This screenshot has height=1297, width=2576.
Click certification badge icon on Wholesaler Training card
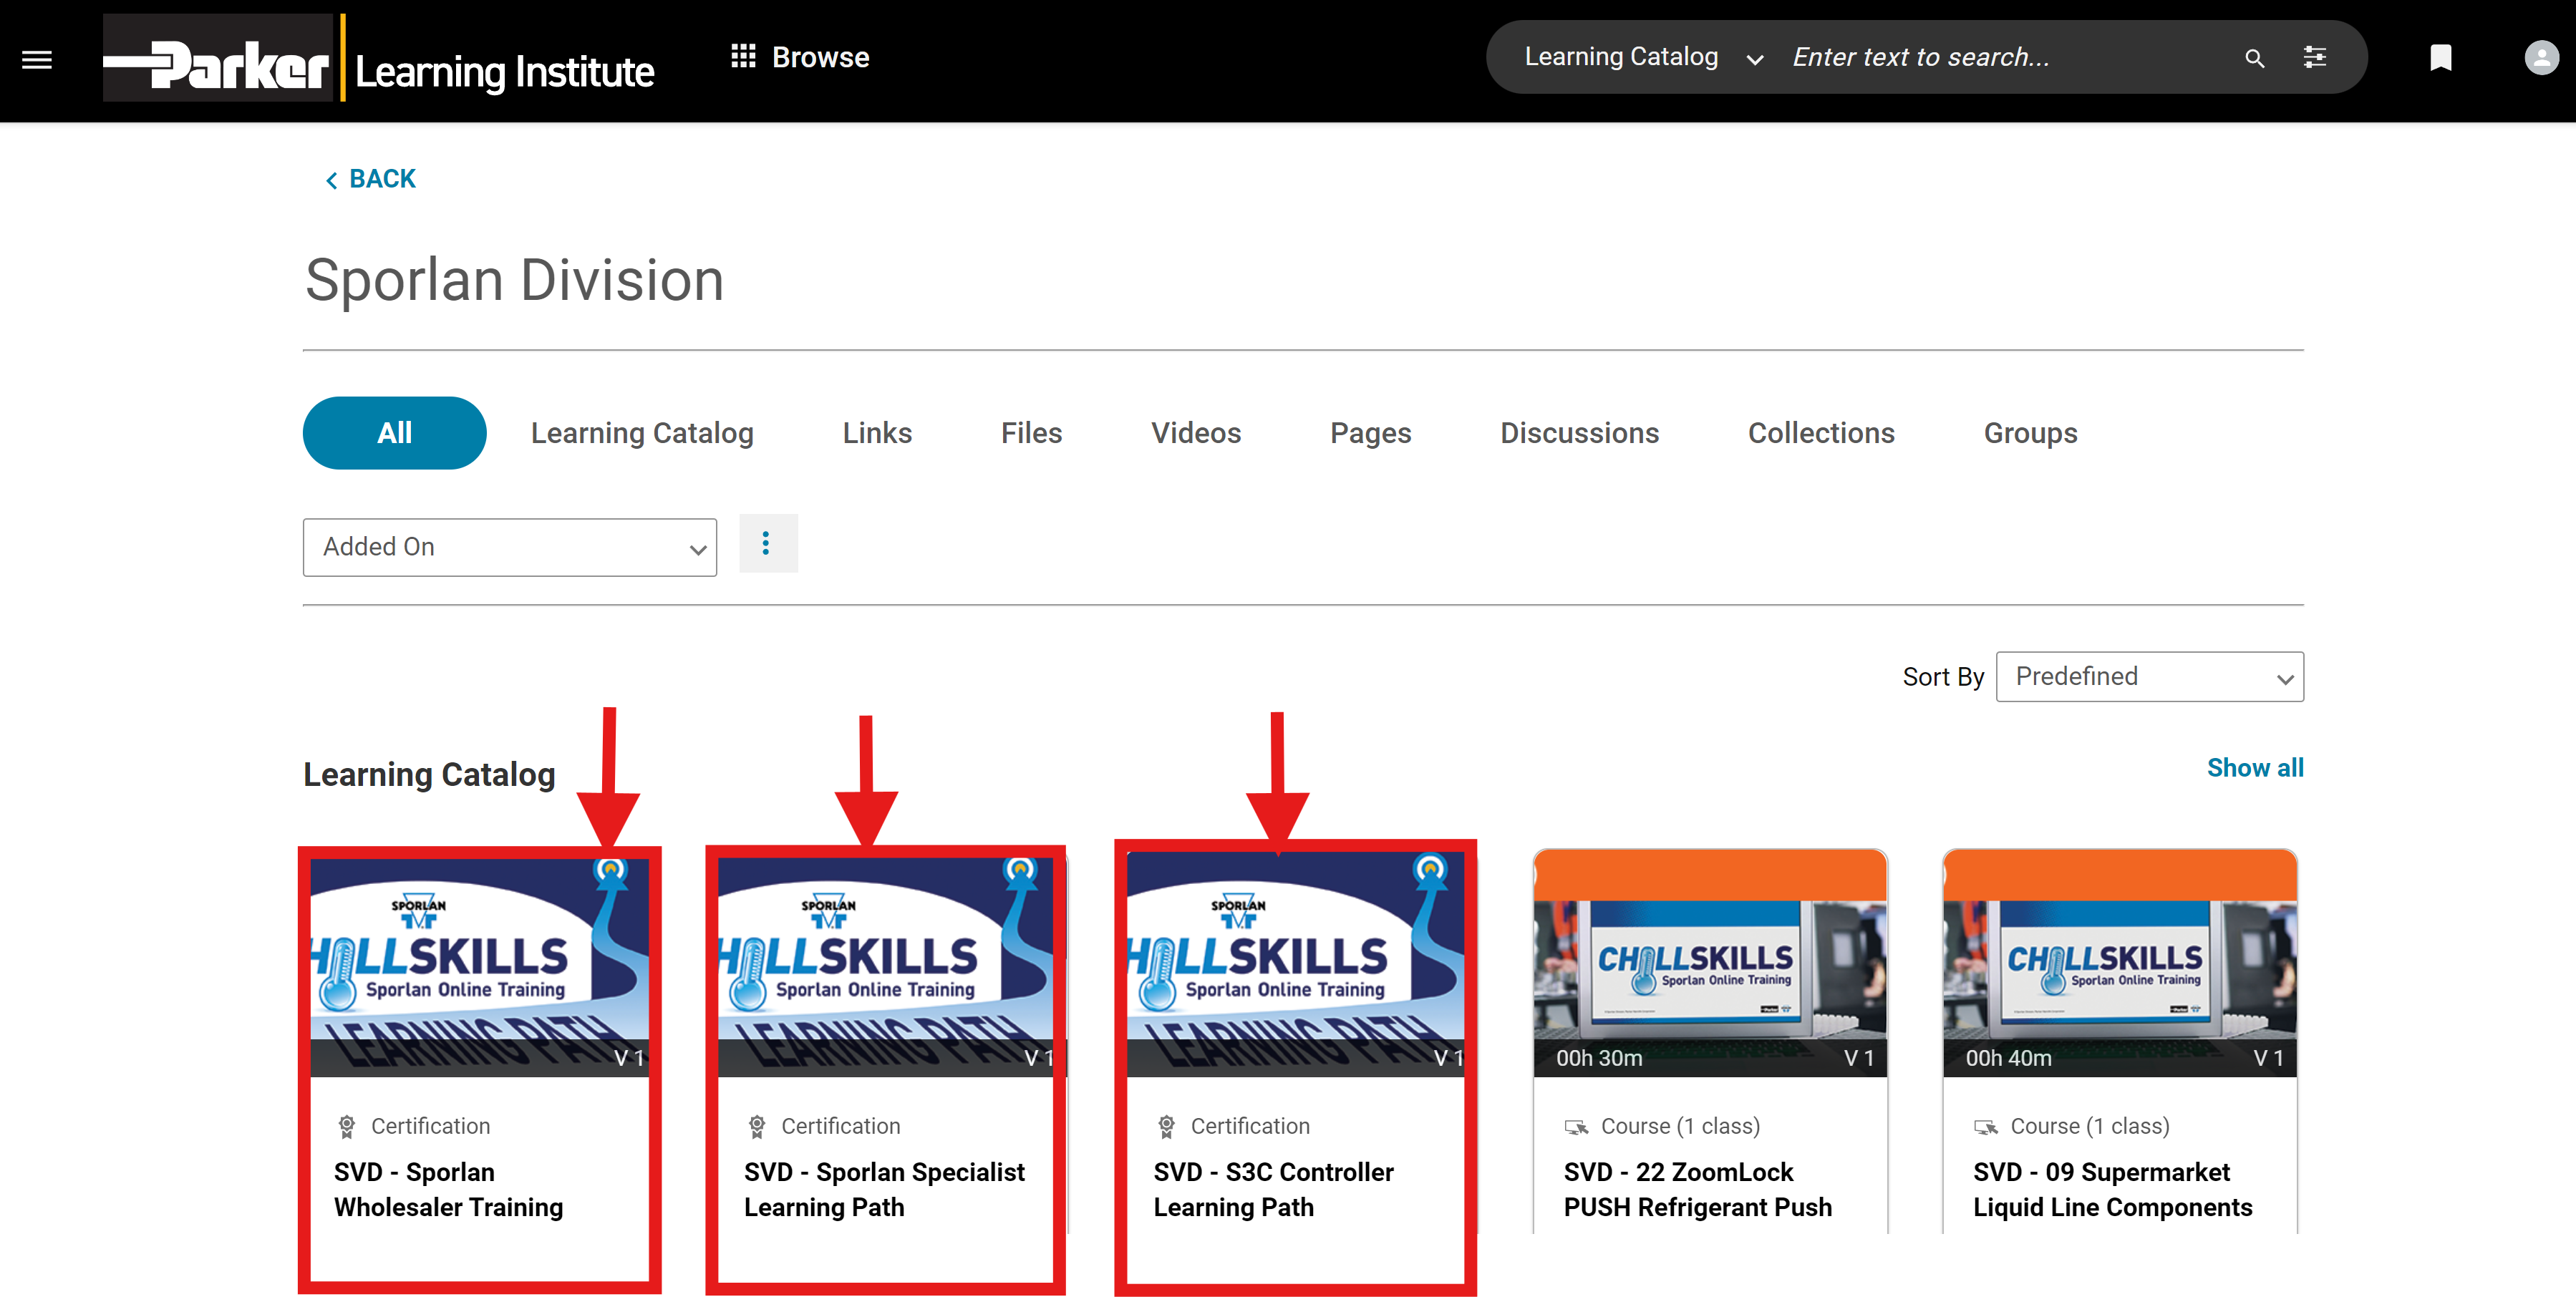click(x=347, y=1126)
